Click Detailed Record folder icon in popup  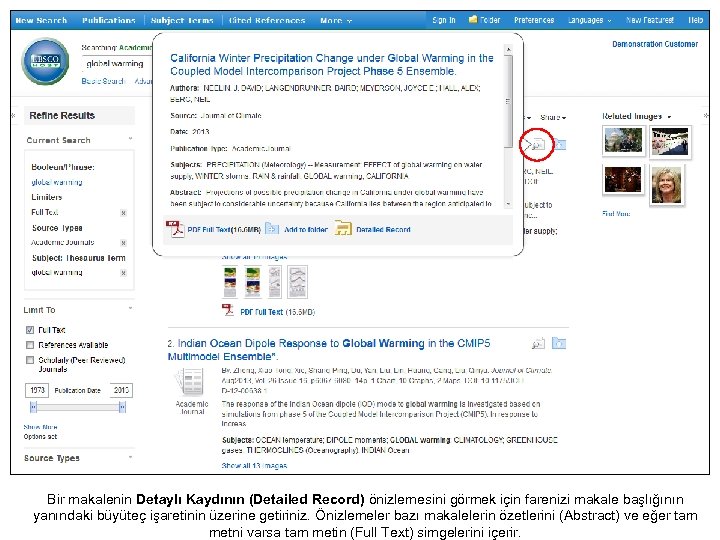[343, 228]
